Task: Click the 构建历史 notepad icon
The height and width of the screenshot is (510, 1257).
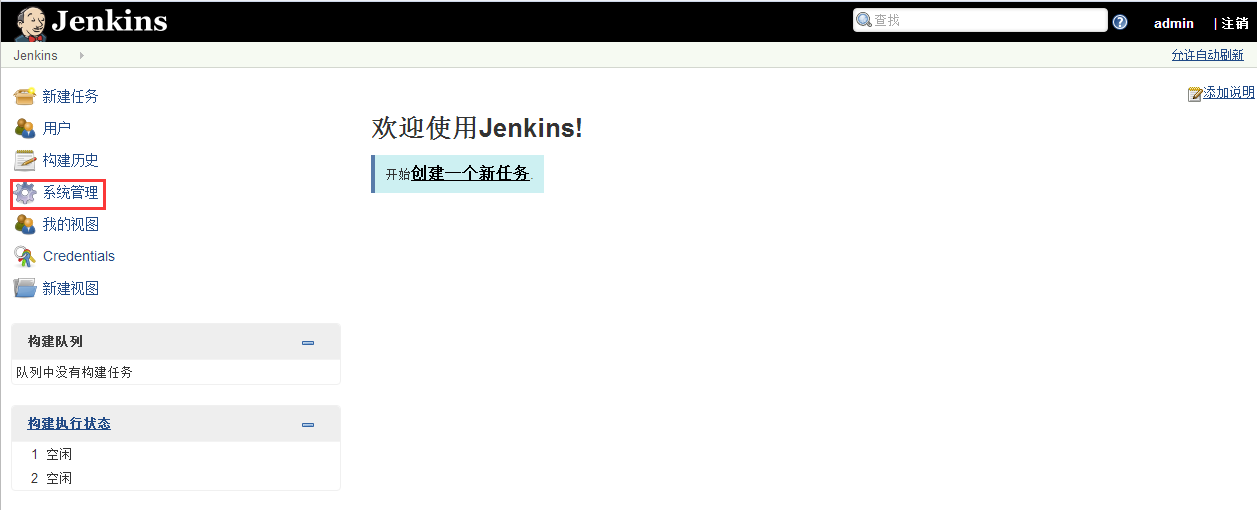Action: coord(25,160)
